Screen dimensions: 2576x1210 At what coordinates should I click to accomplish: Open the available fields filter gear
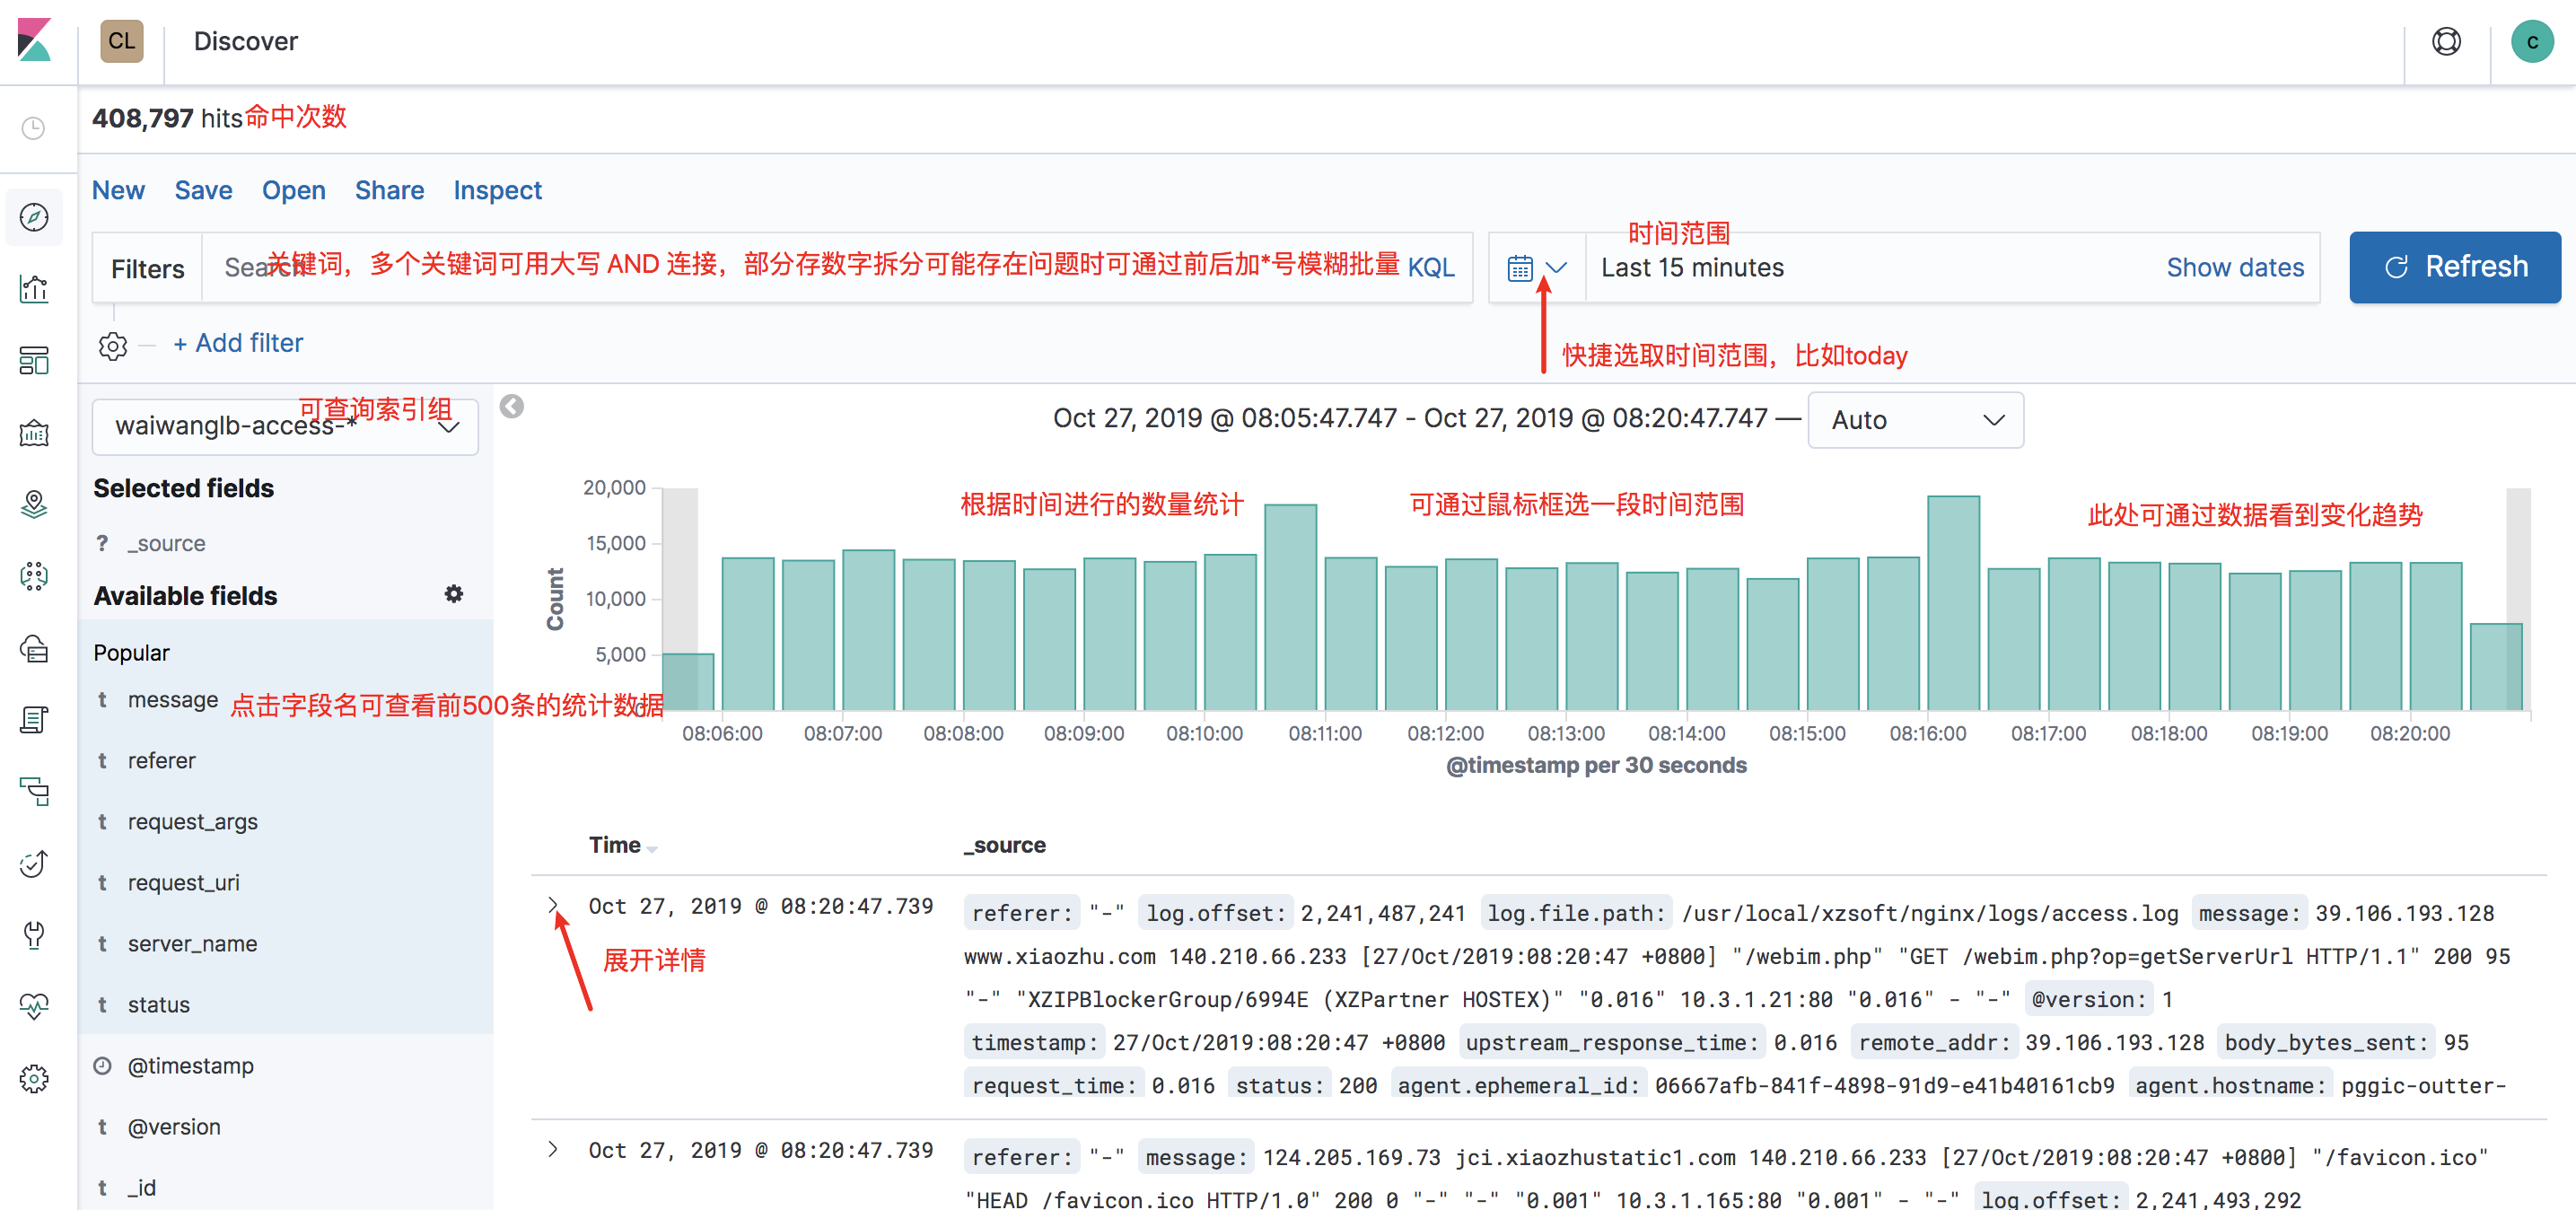click(453, 594)
